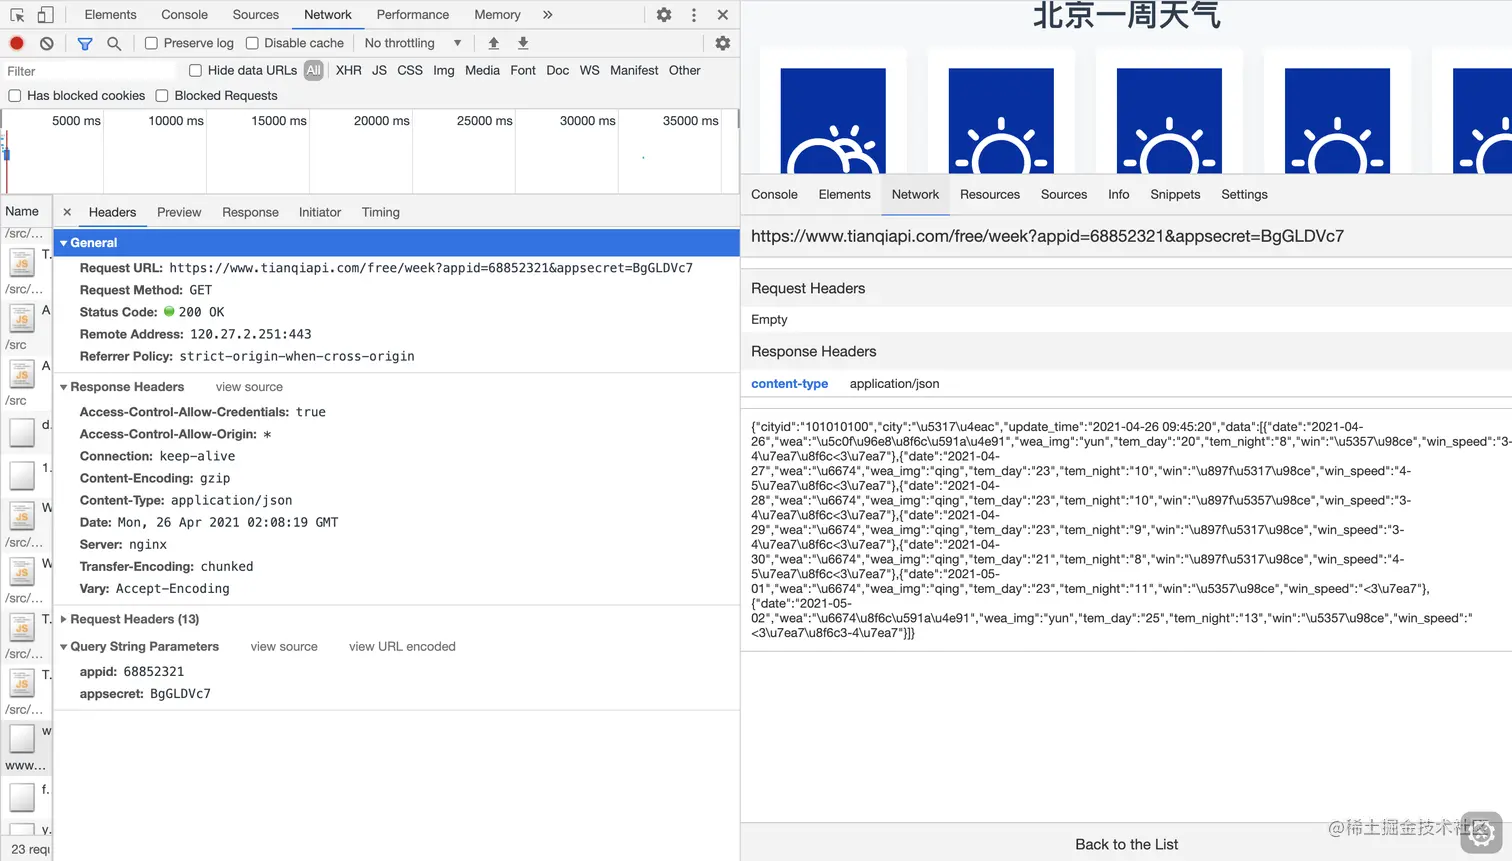This screenshot has height=861, width=1512.
Task: Show more DevTools tabs chevron
Action: point(547,15)
